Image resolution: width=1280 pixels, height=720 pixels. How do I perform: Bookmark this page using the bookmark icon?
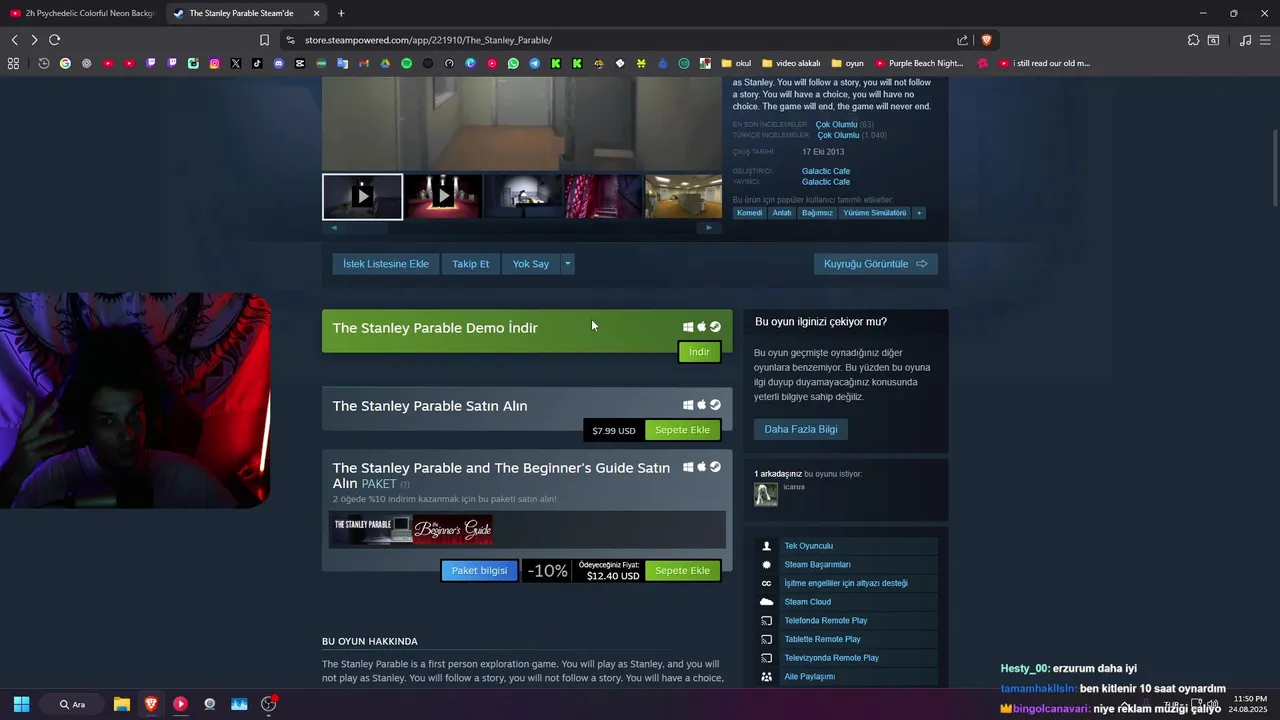[x=264, y=40]
